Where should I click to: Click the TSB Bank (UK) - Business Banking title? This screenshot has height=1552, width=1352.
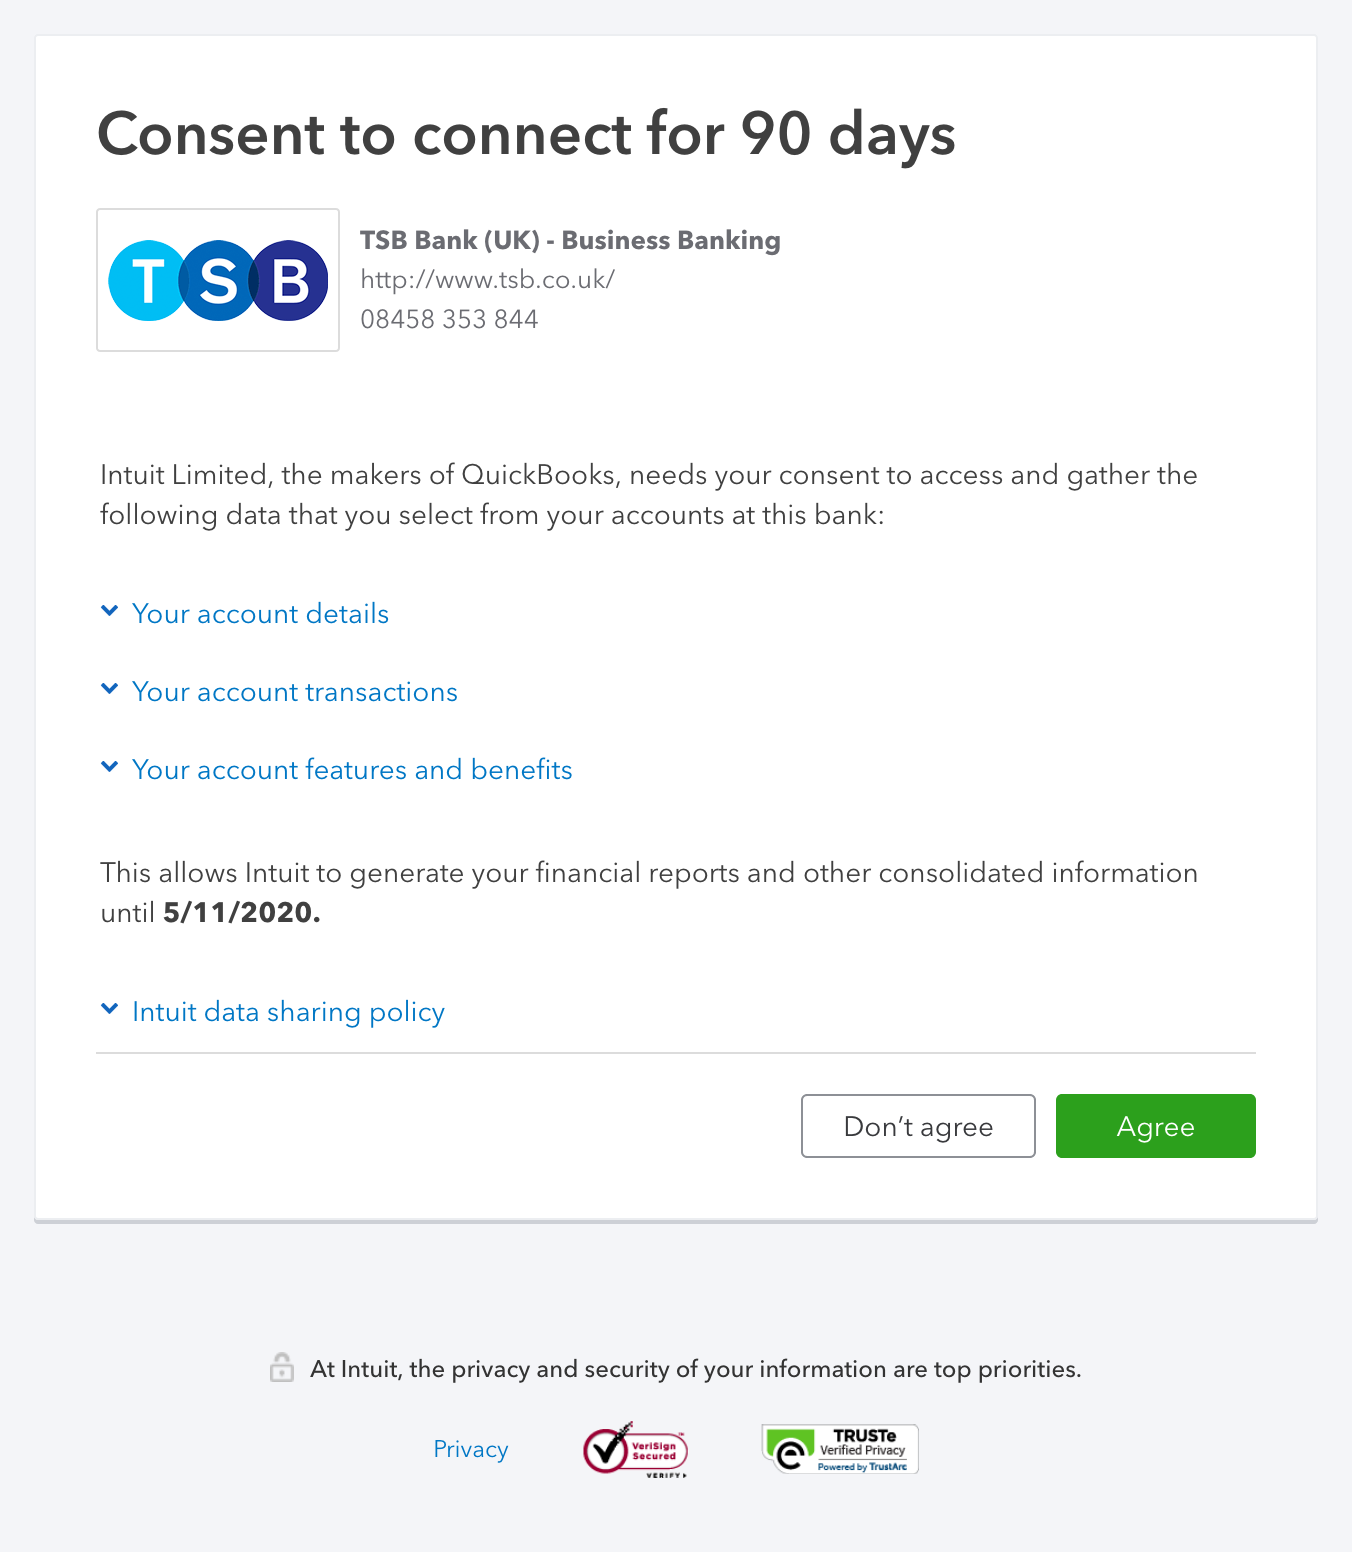coord(570,241)
